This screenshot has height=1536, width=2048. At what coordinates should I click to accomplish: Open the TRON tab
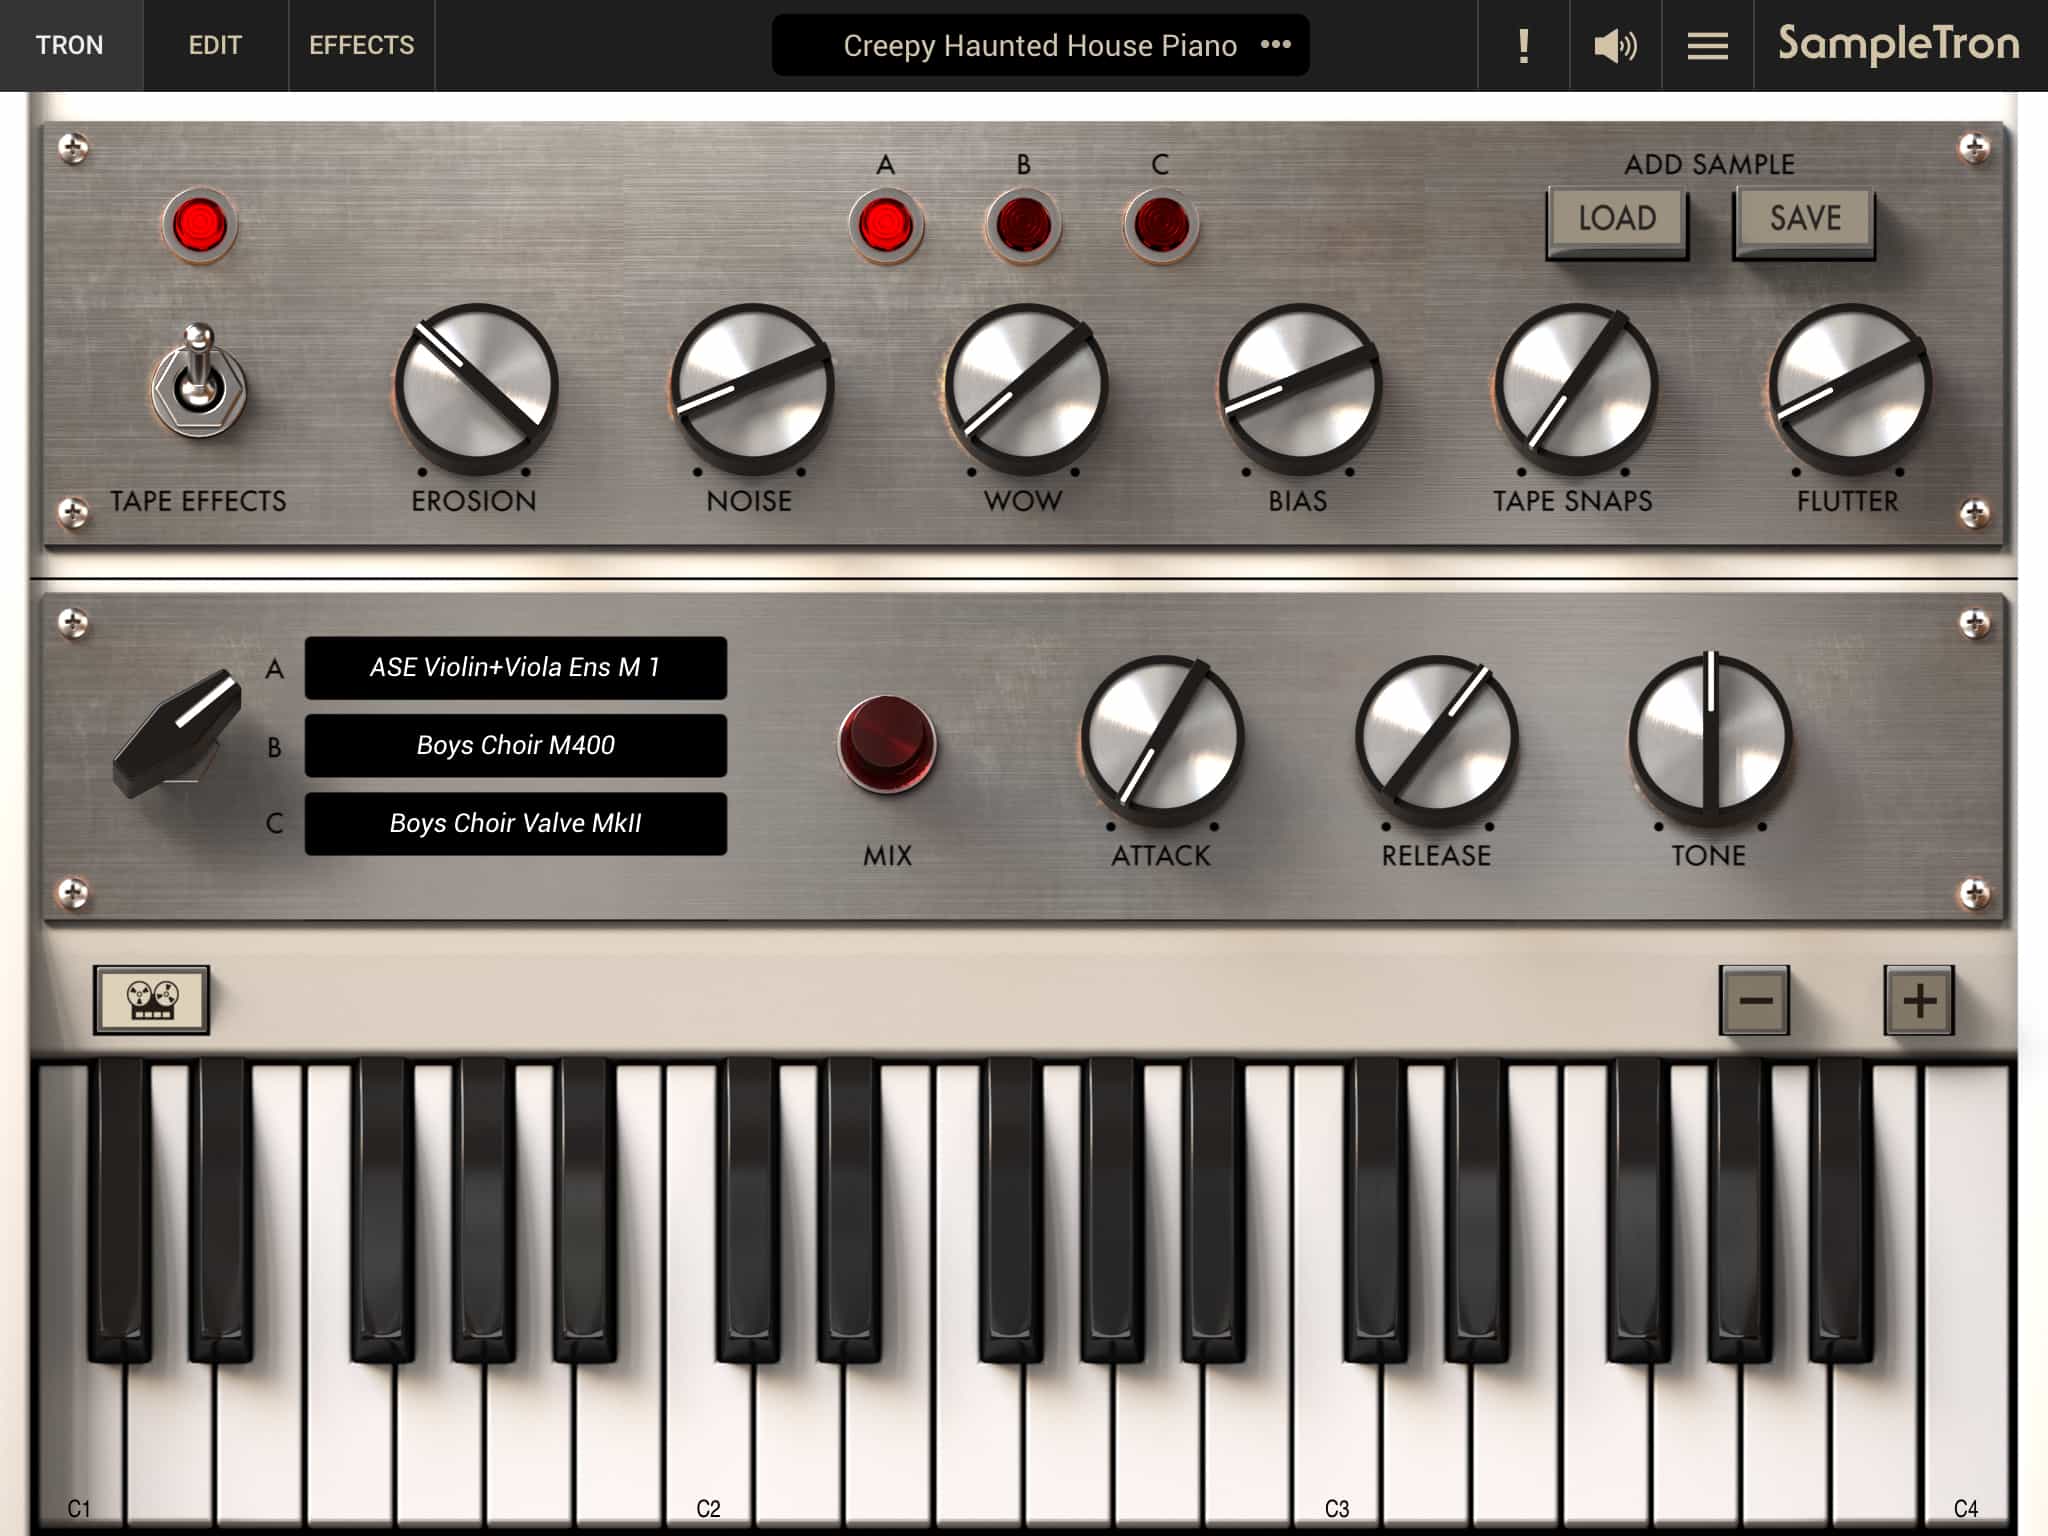(x=70, y=45)
